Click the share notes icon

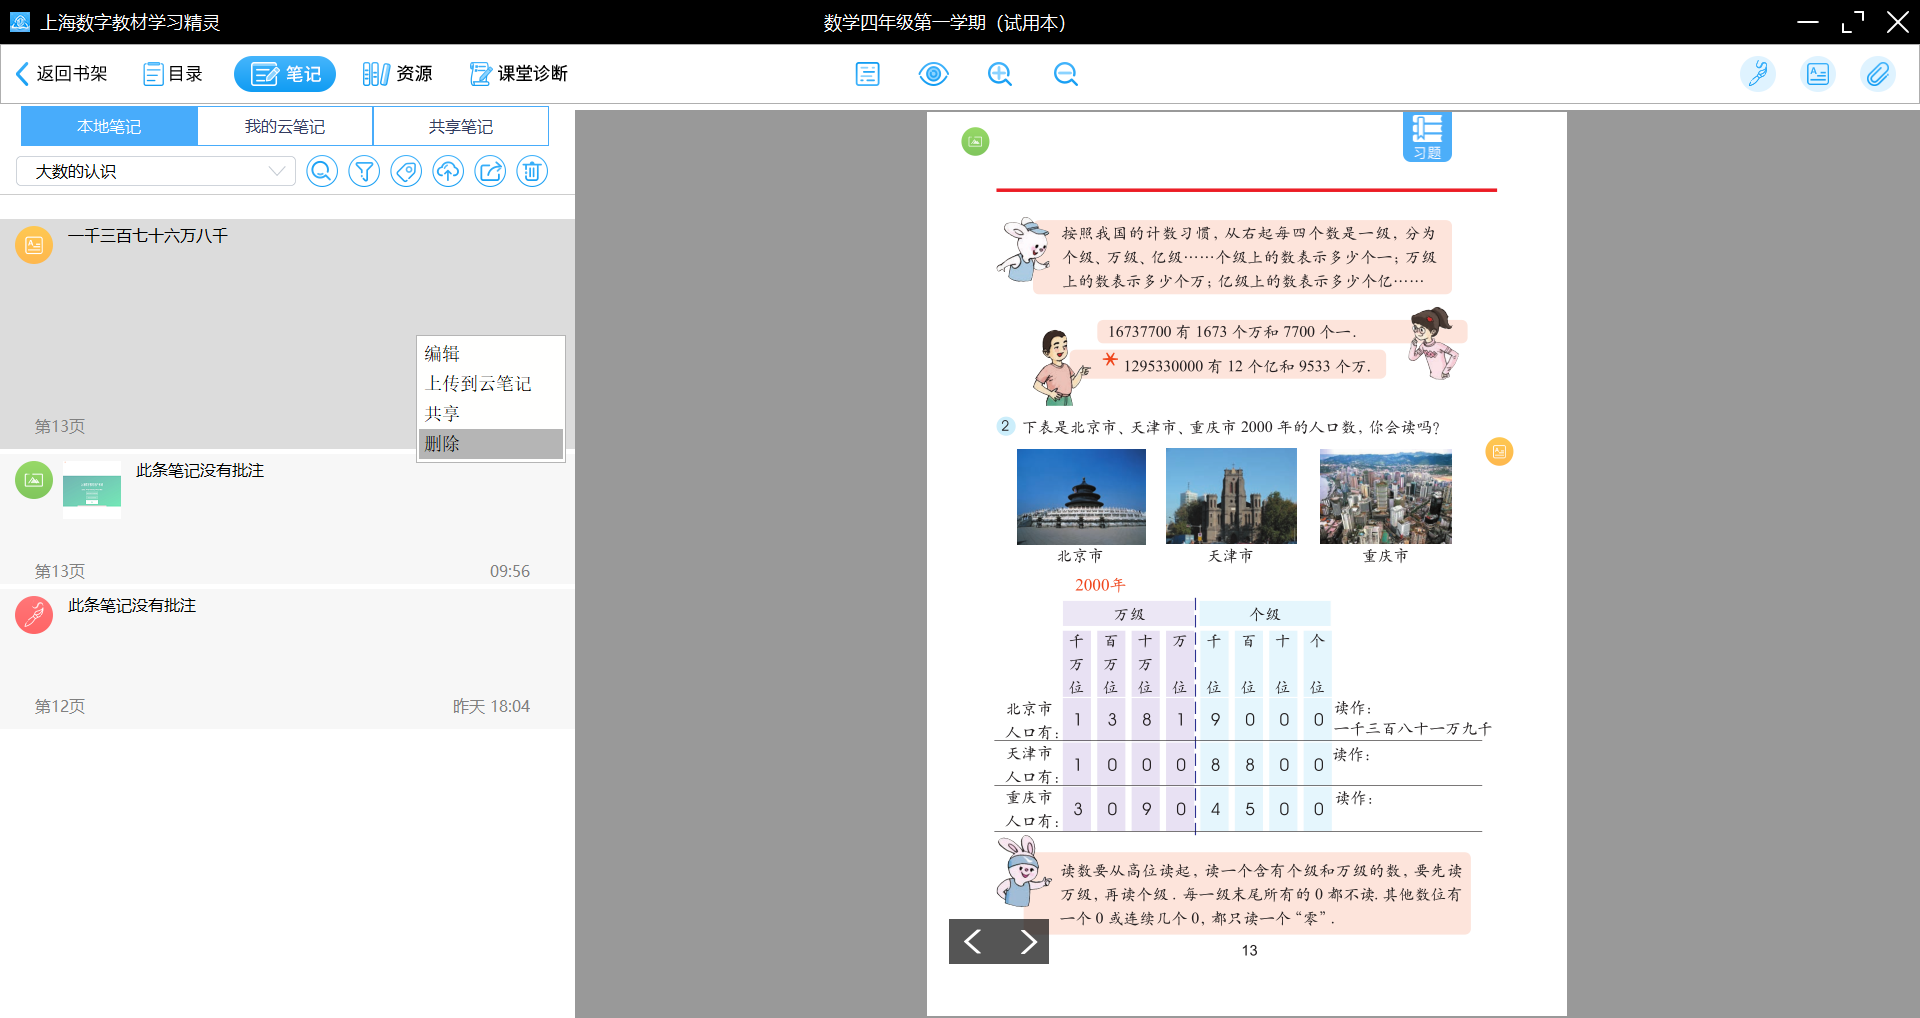(490, 172)
